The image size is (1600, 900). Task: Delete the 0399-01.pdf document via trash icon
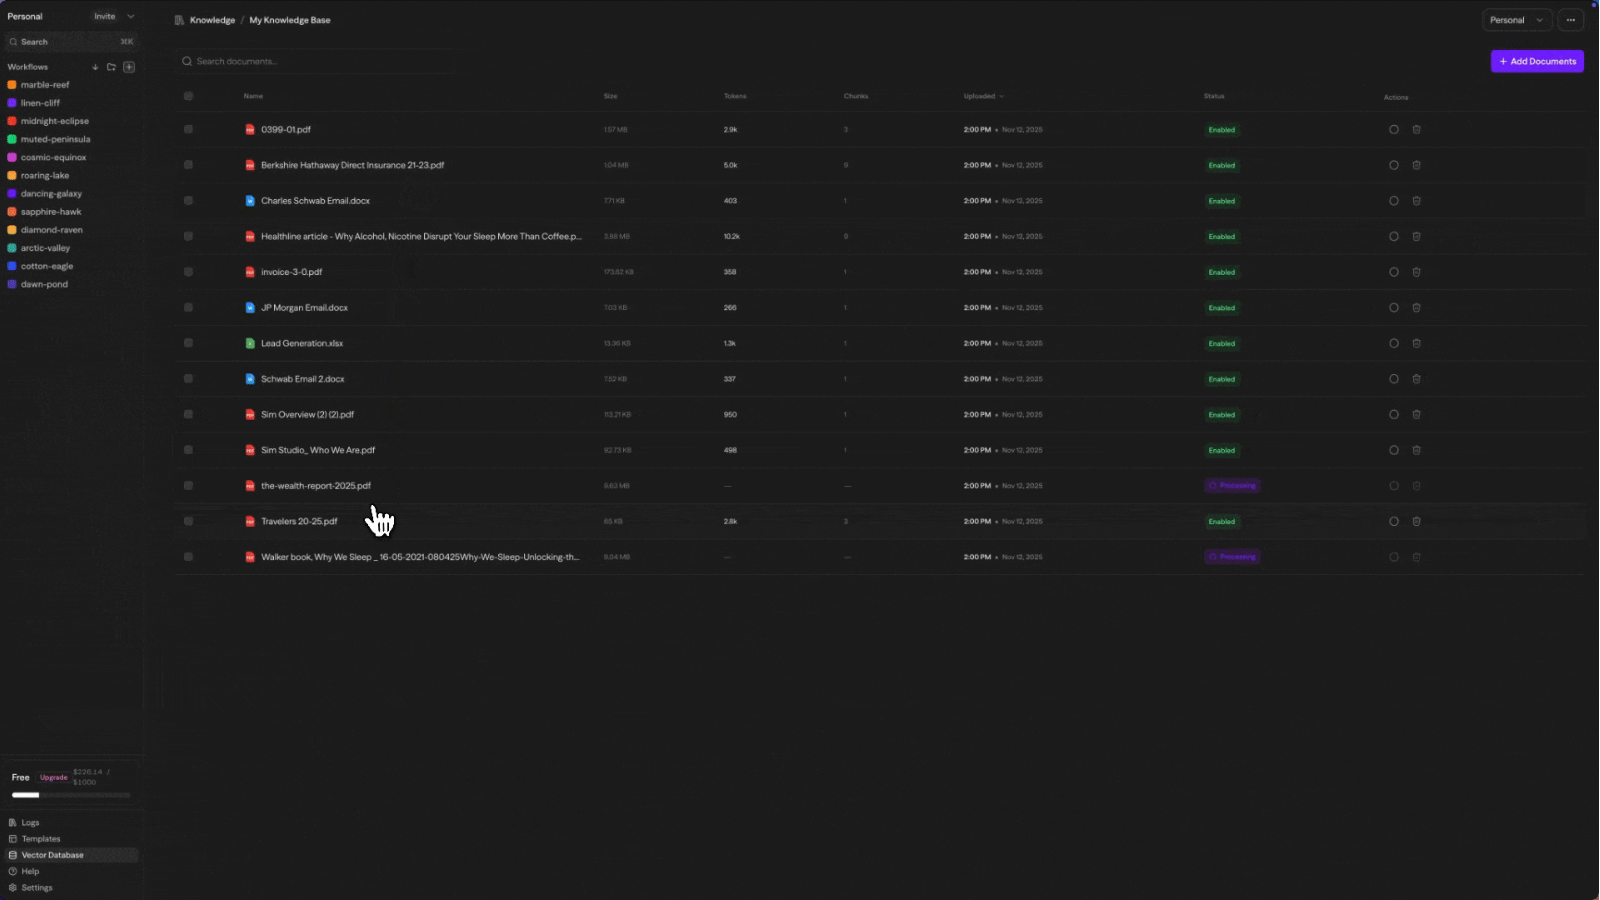(1416, 130)
